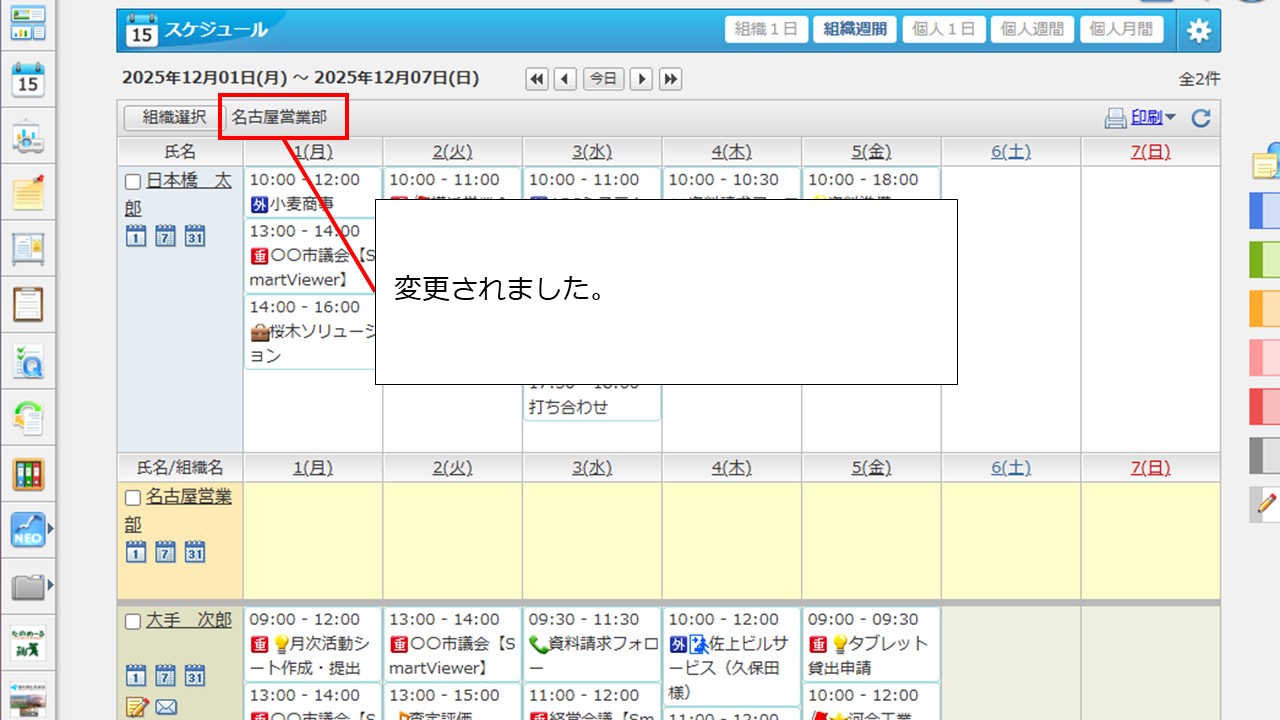
Task: Select the checkbox for 大手 次郎
Action: coord(133,622)
